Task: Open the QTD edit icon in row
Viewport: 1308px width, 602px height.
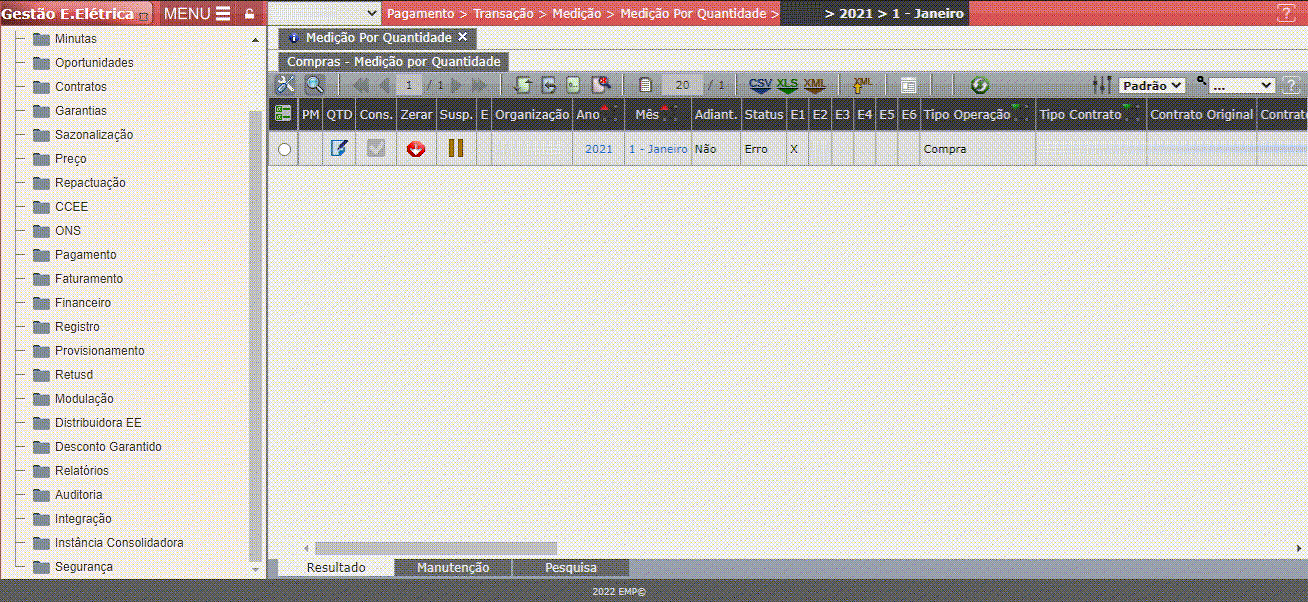Action: 339,149
